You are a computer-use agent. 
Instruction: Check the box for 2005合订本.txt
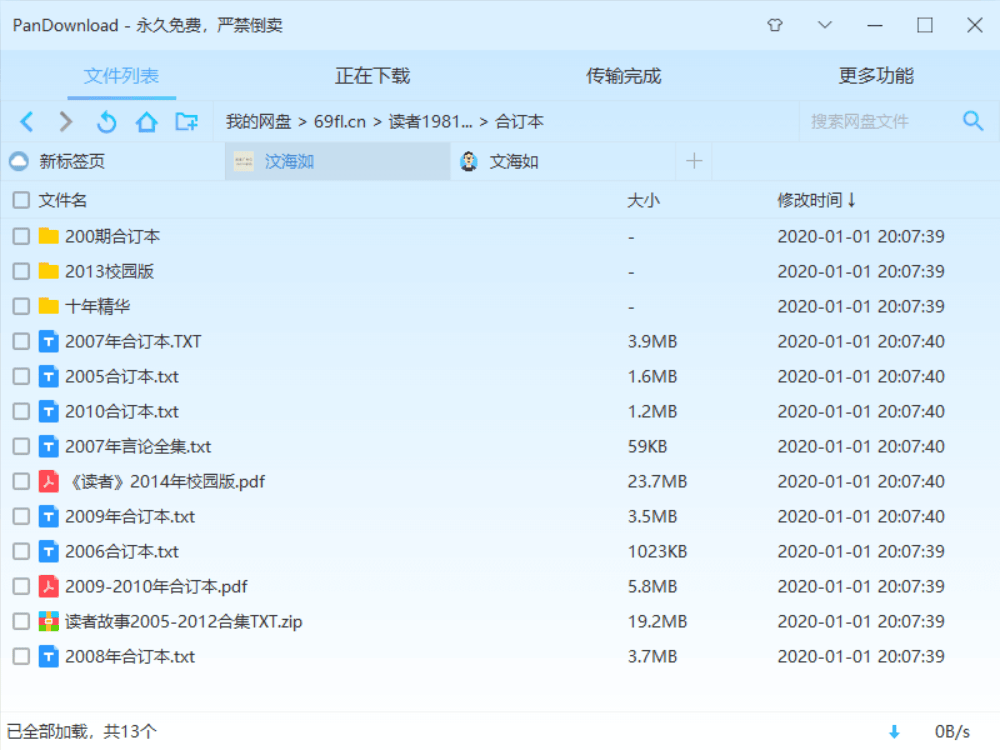(x=21, y=376)
